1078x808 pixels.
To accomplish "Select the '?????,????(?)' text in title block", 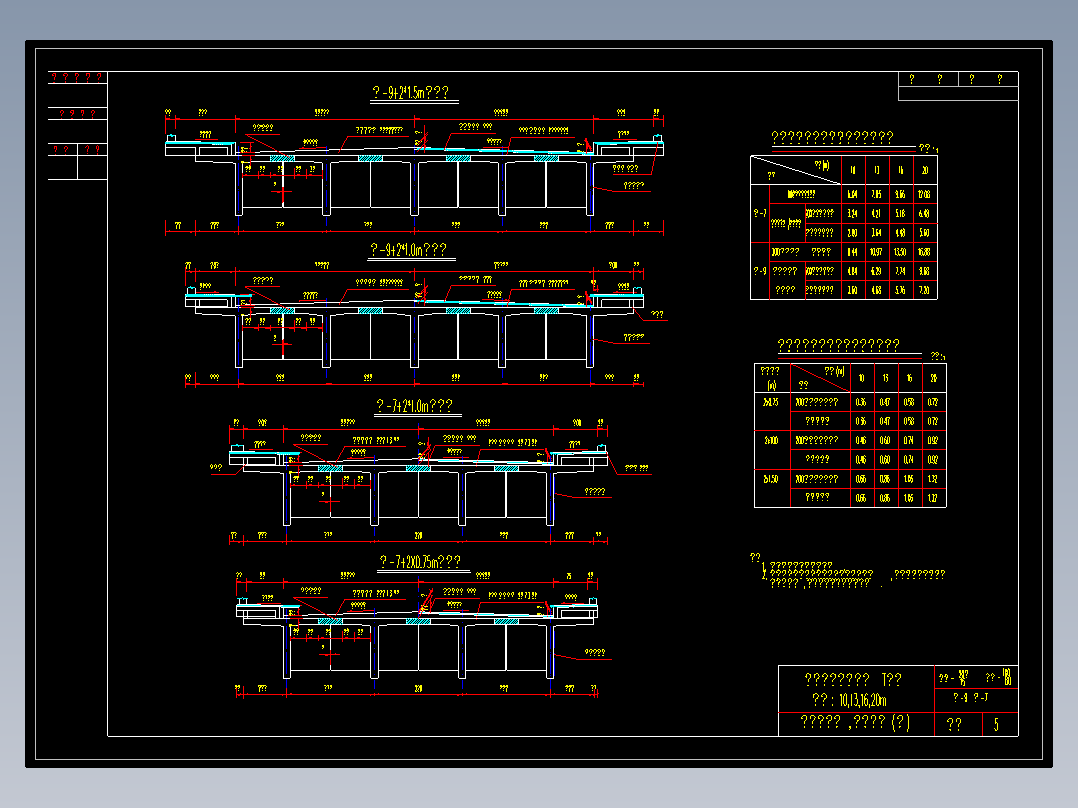I will point(855,722).
